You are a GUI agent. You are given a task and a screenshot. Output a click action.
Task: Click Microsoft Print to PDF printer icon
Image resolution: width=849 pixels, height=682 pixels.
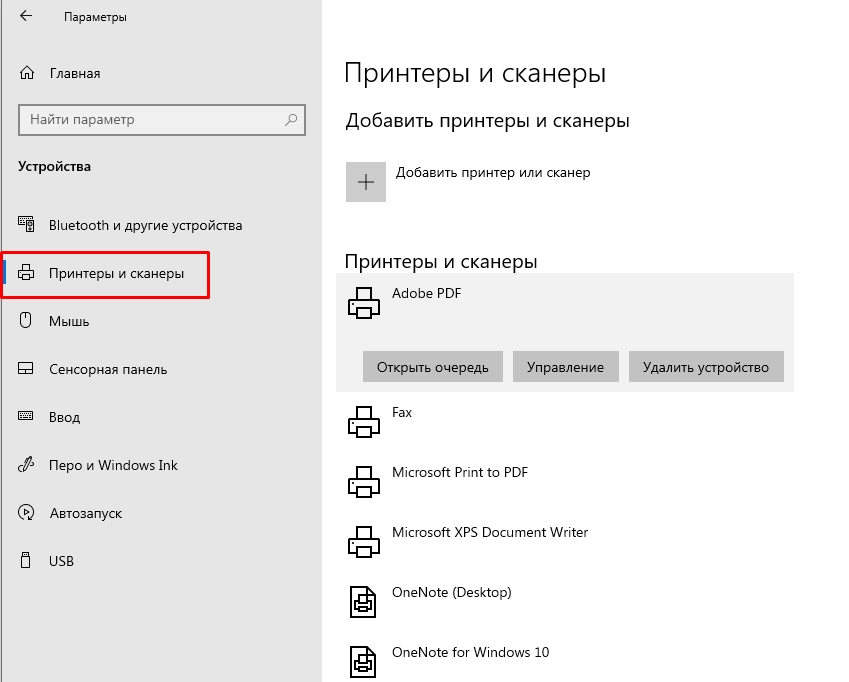point(364,482)
